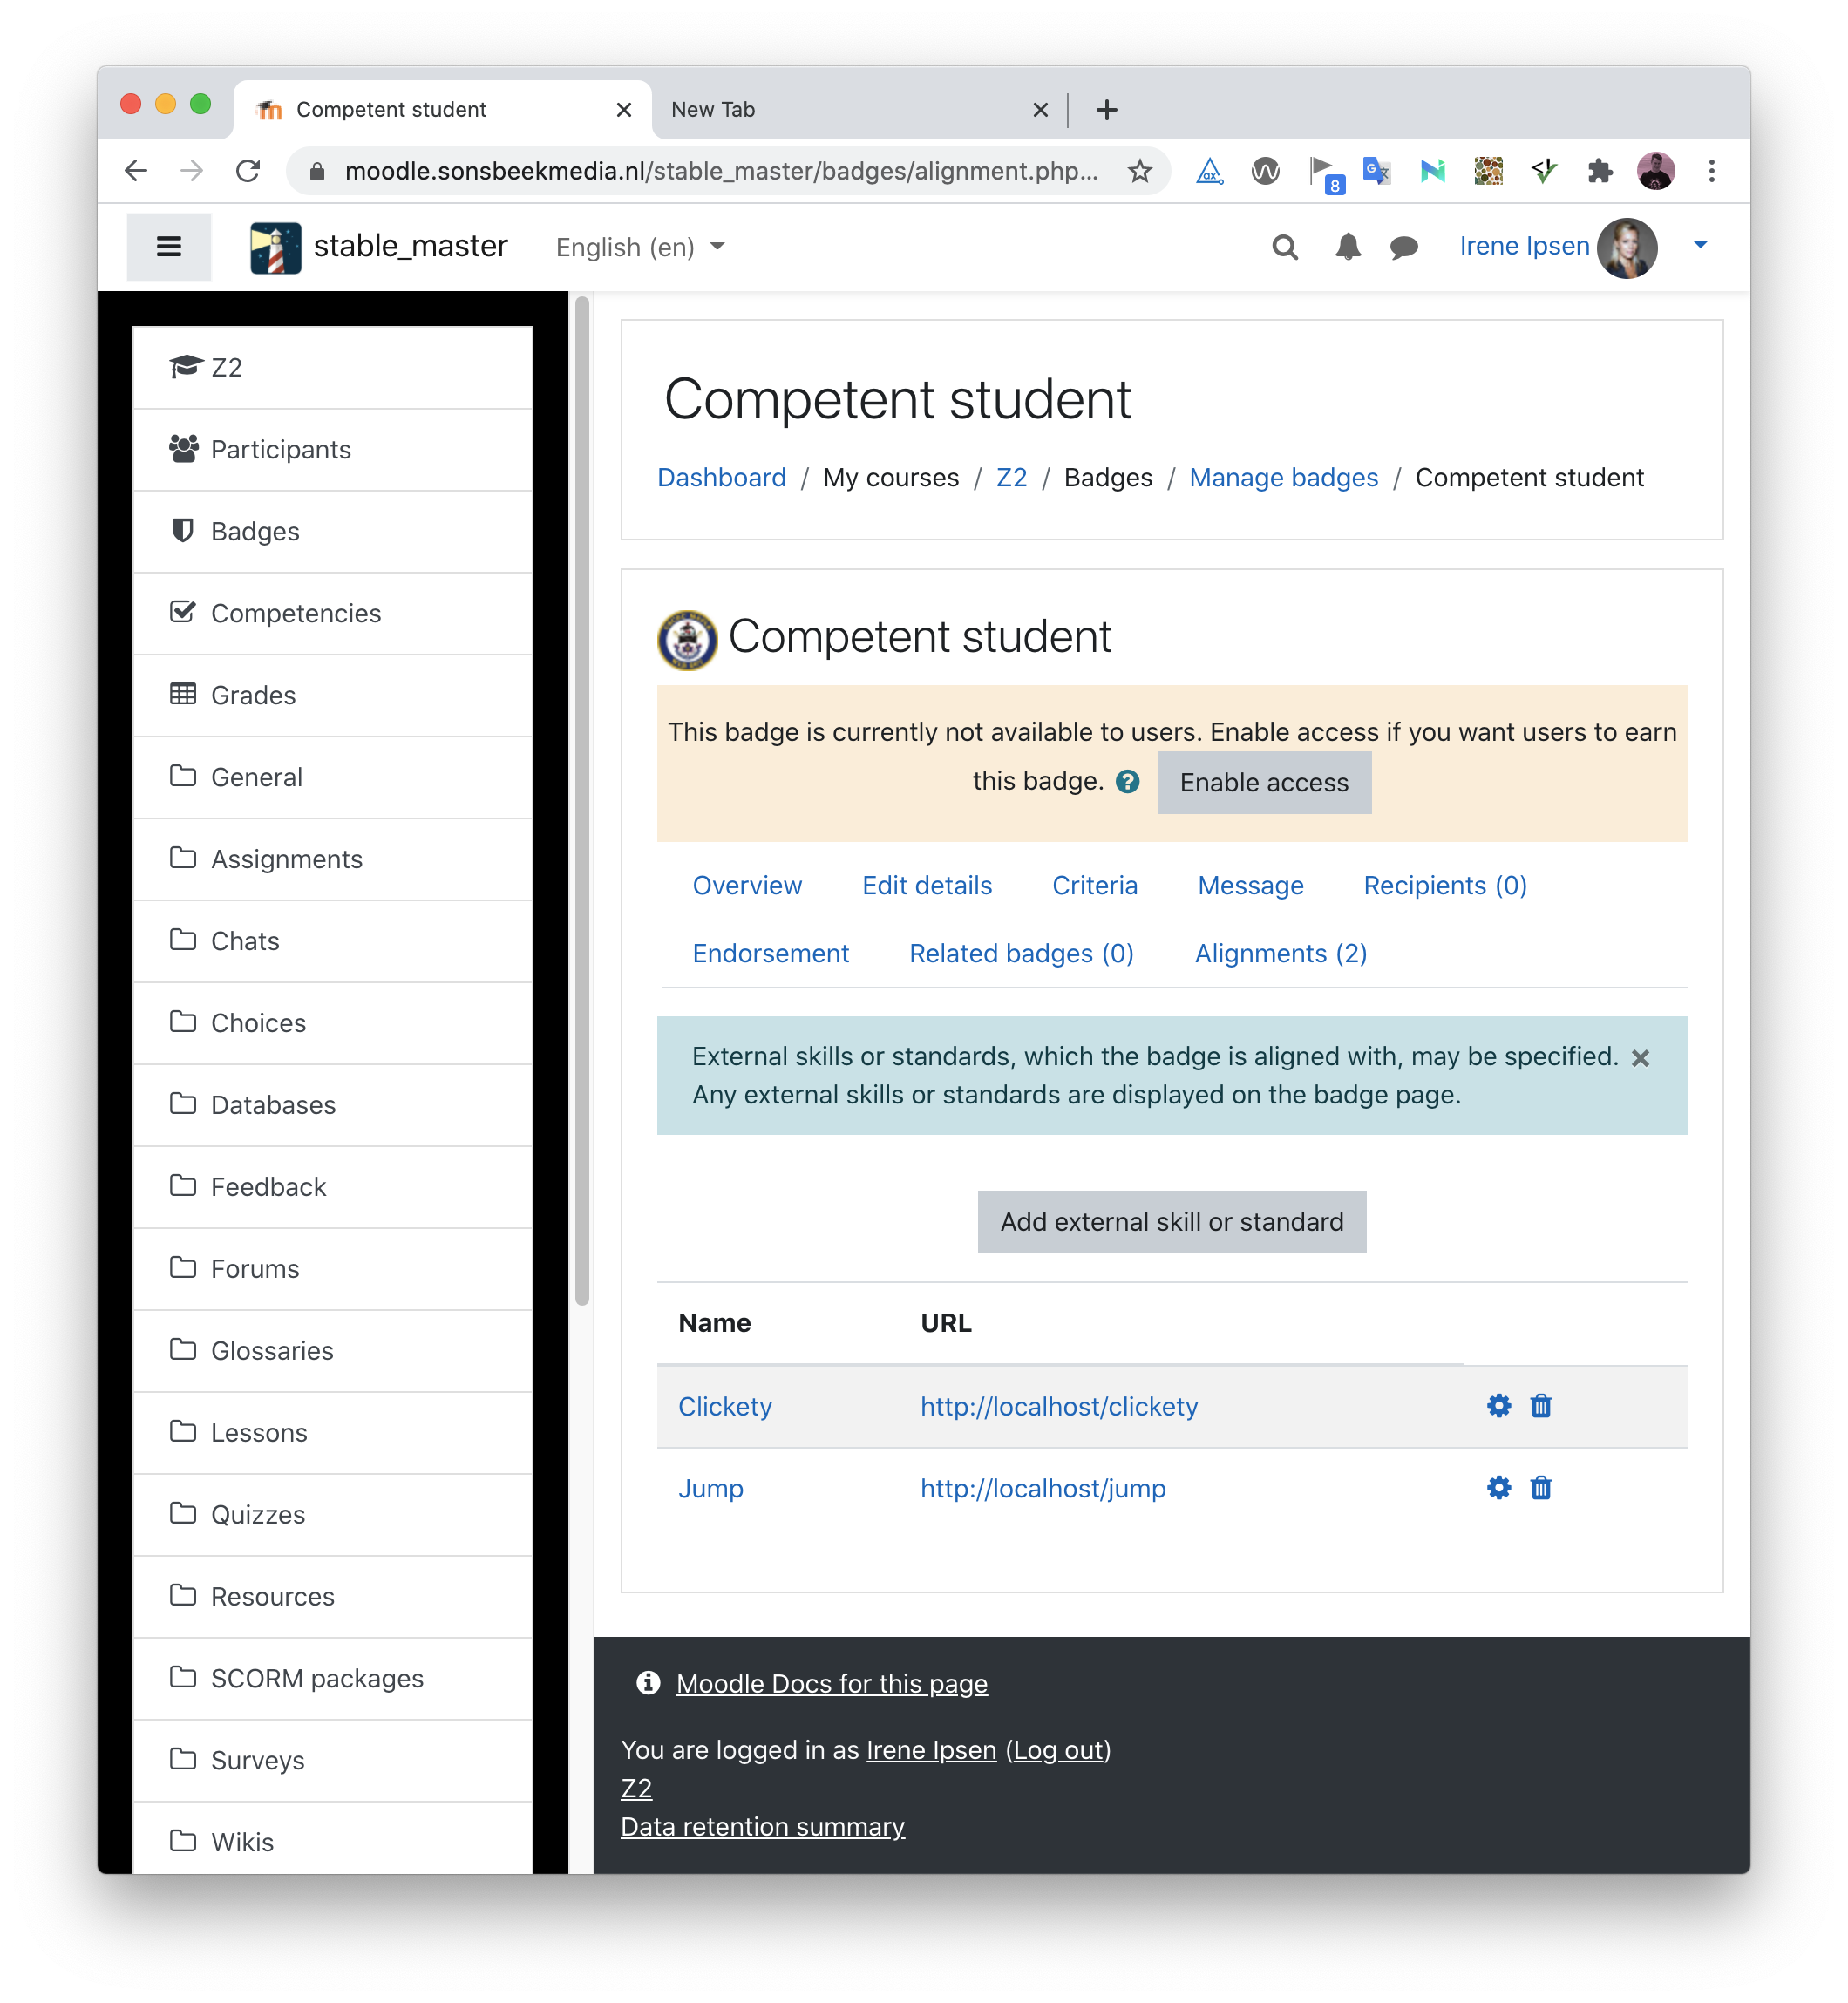Open the Data retention summary link
1848x2003 pixels.
point(762,1826)
